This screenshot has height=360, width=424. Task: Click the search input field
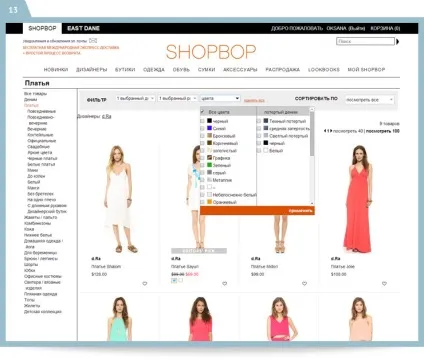coord(365,41)
